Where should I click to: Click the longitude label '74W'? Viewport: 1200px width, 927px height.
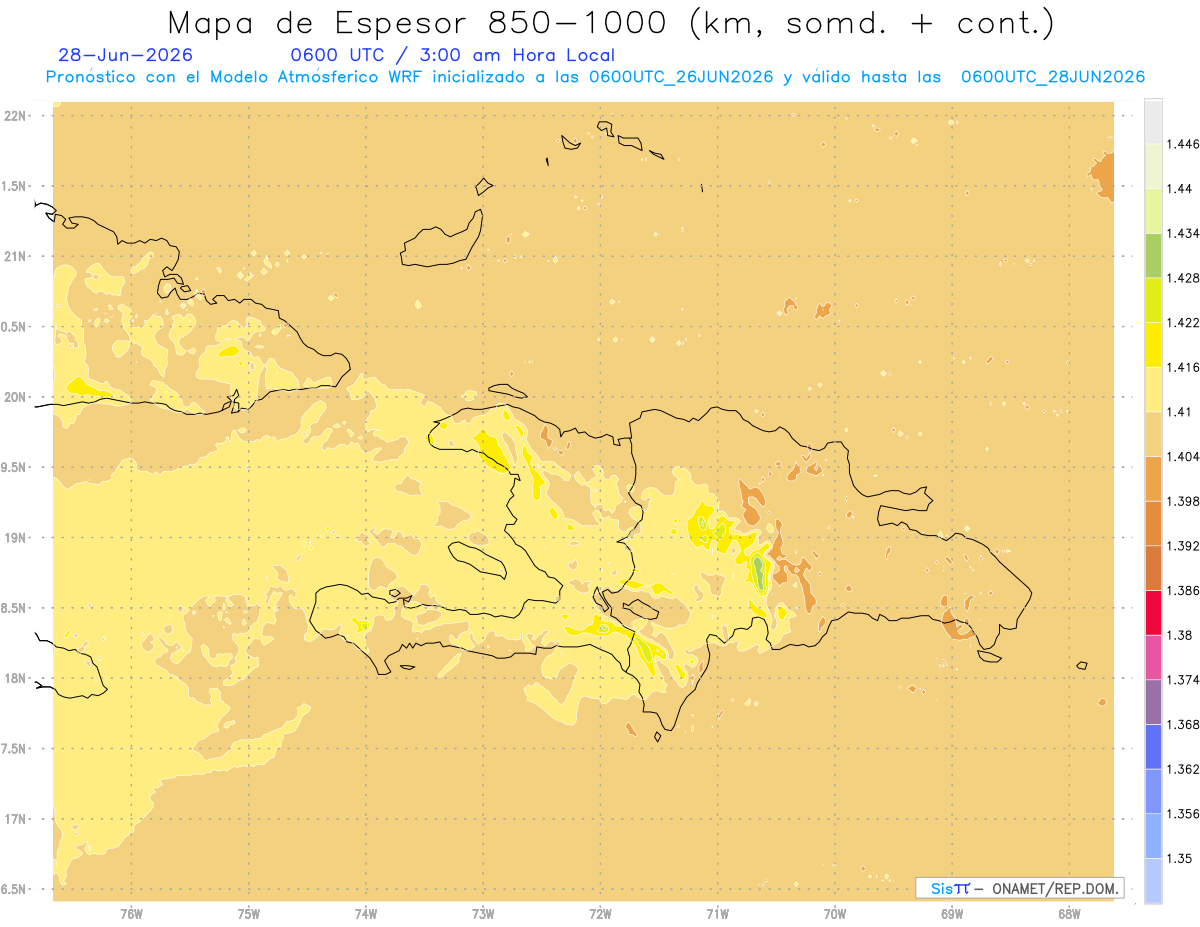(366, 915)
